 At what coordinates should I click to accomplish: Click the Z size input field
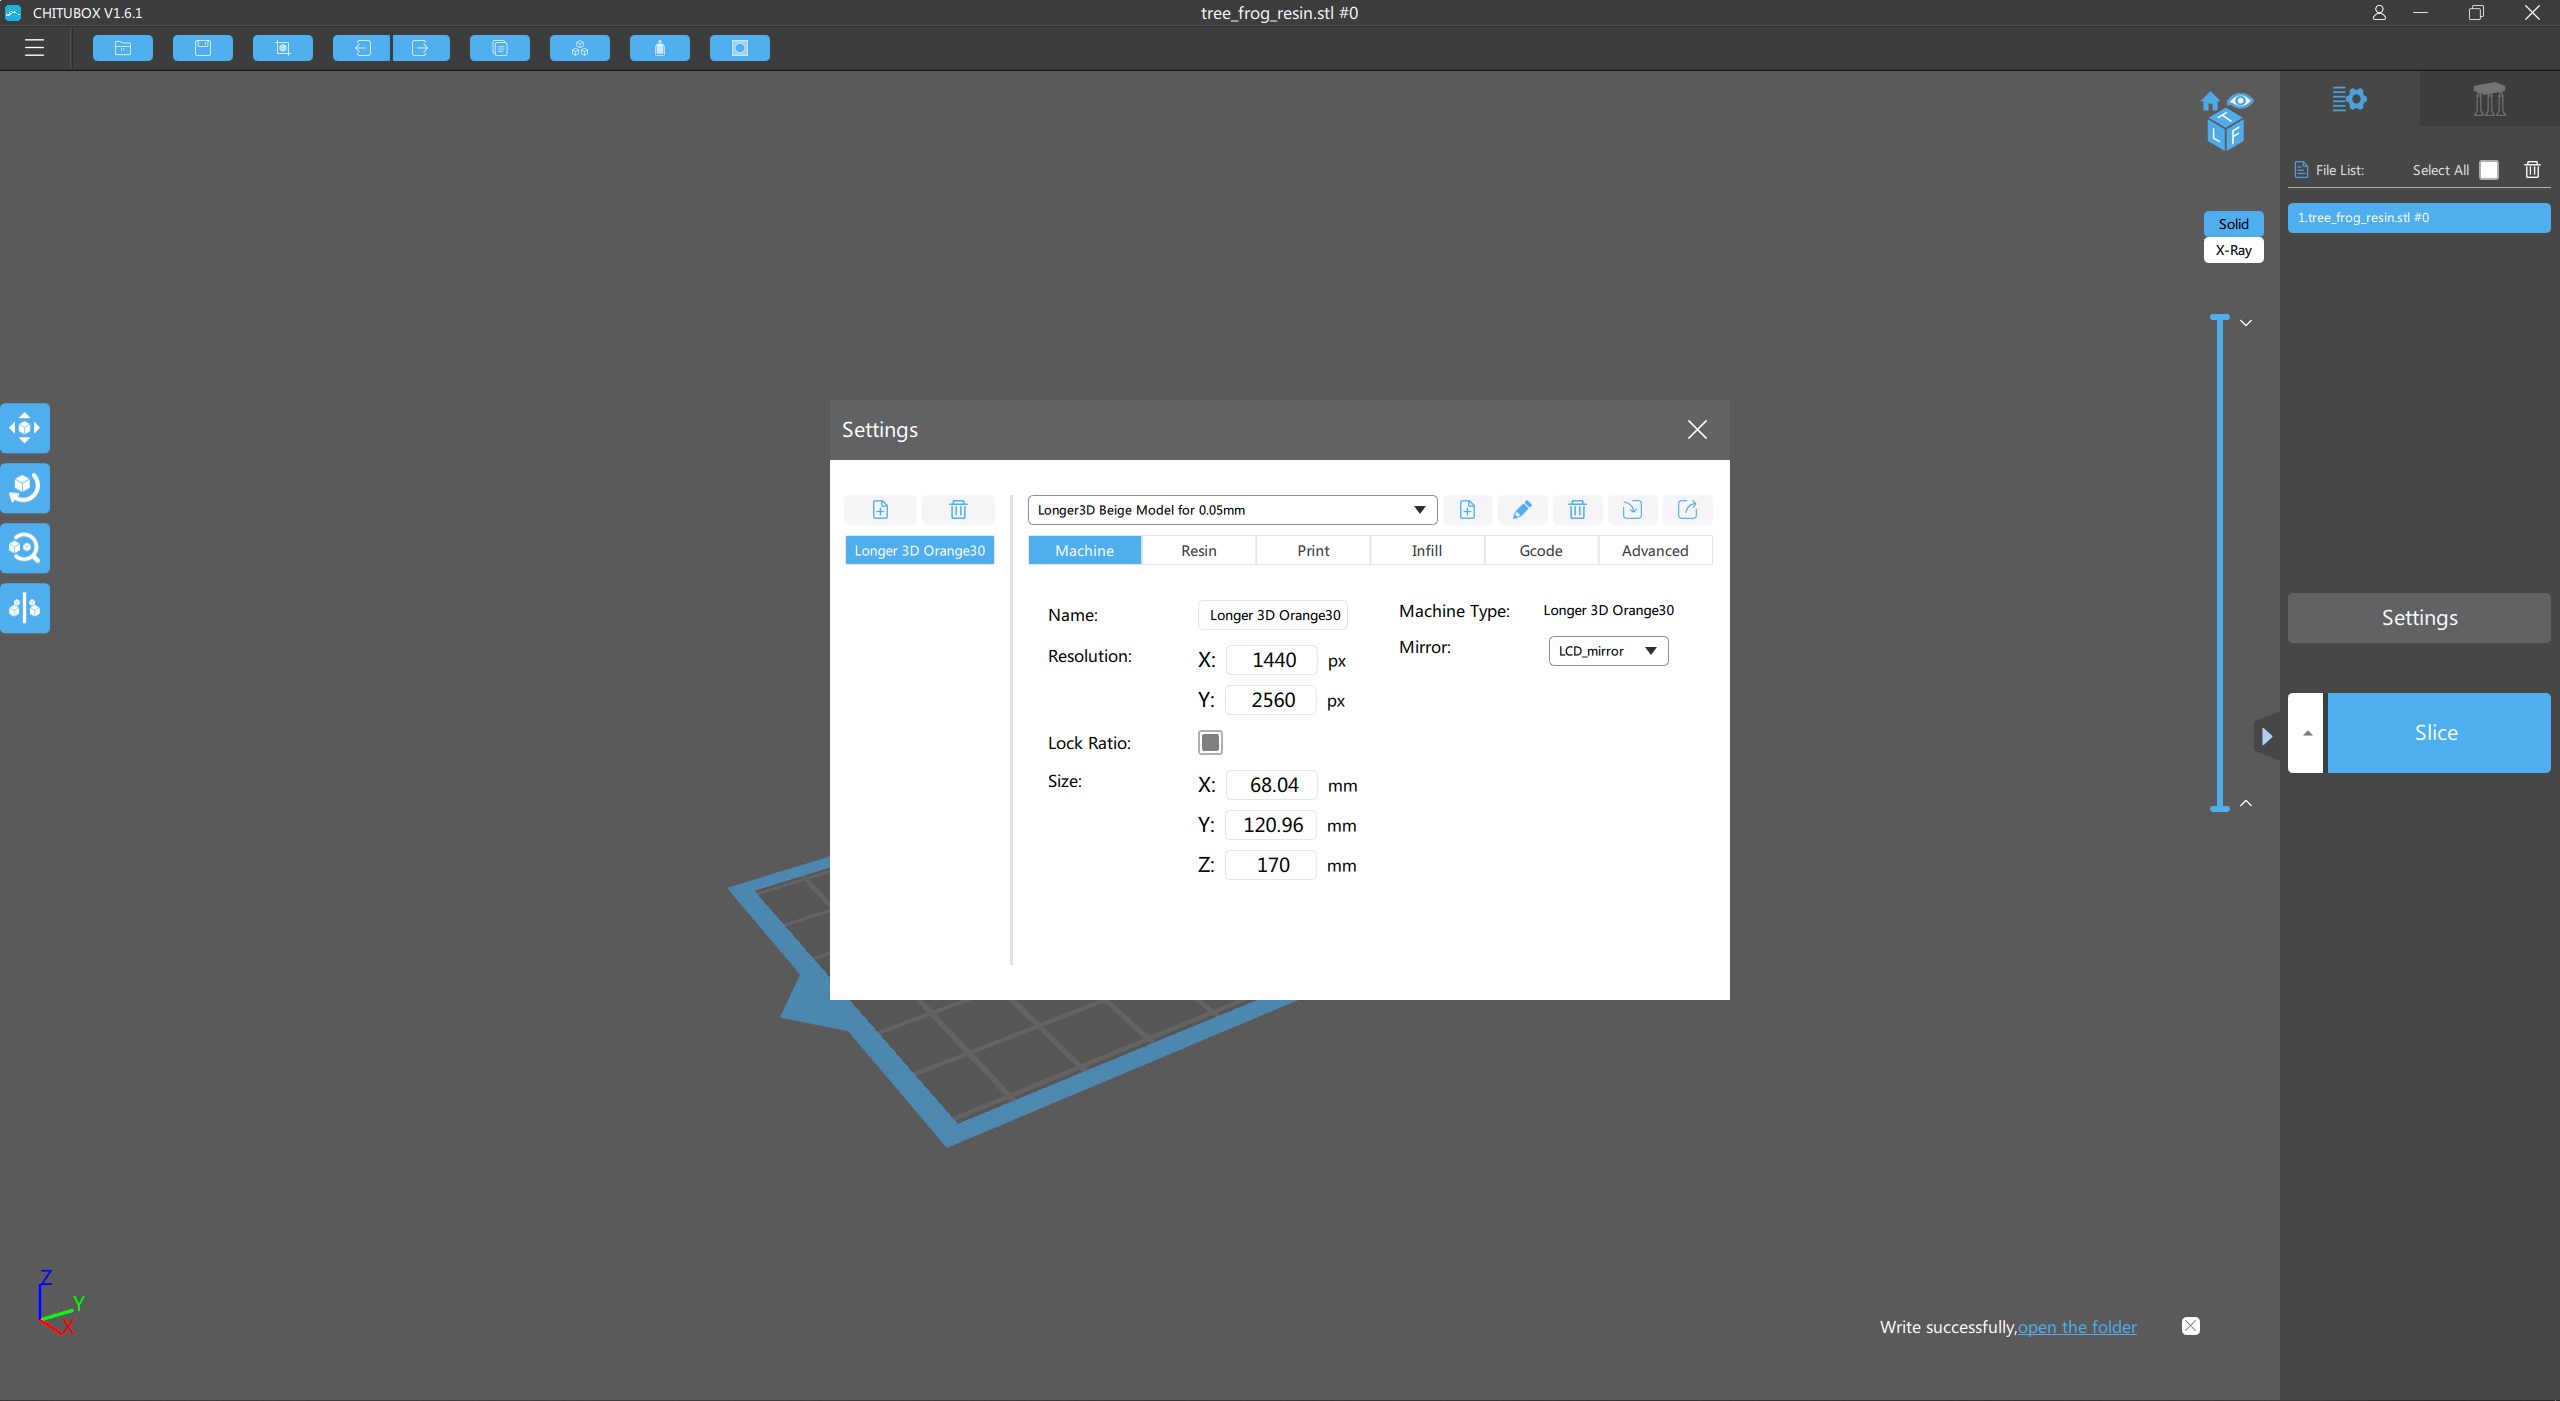[x=1272, y=865]
